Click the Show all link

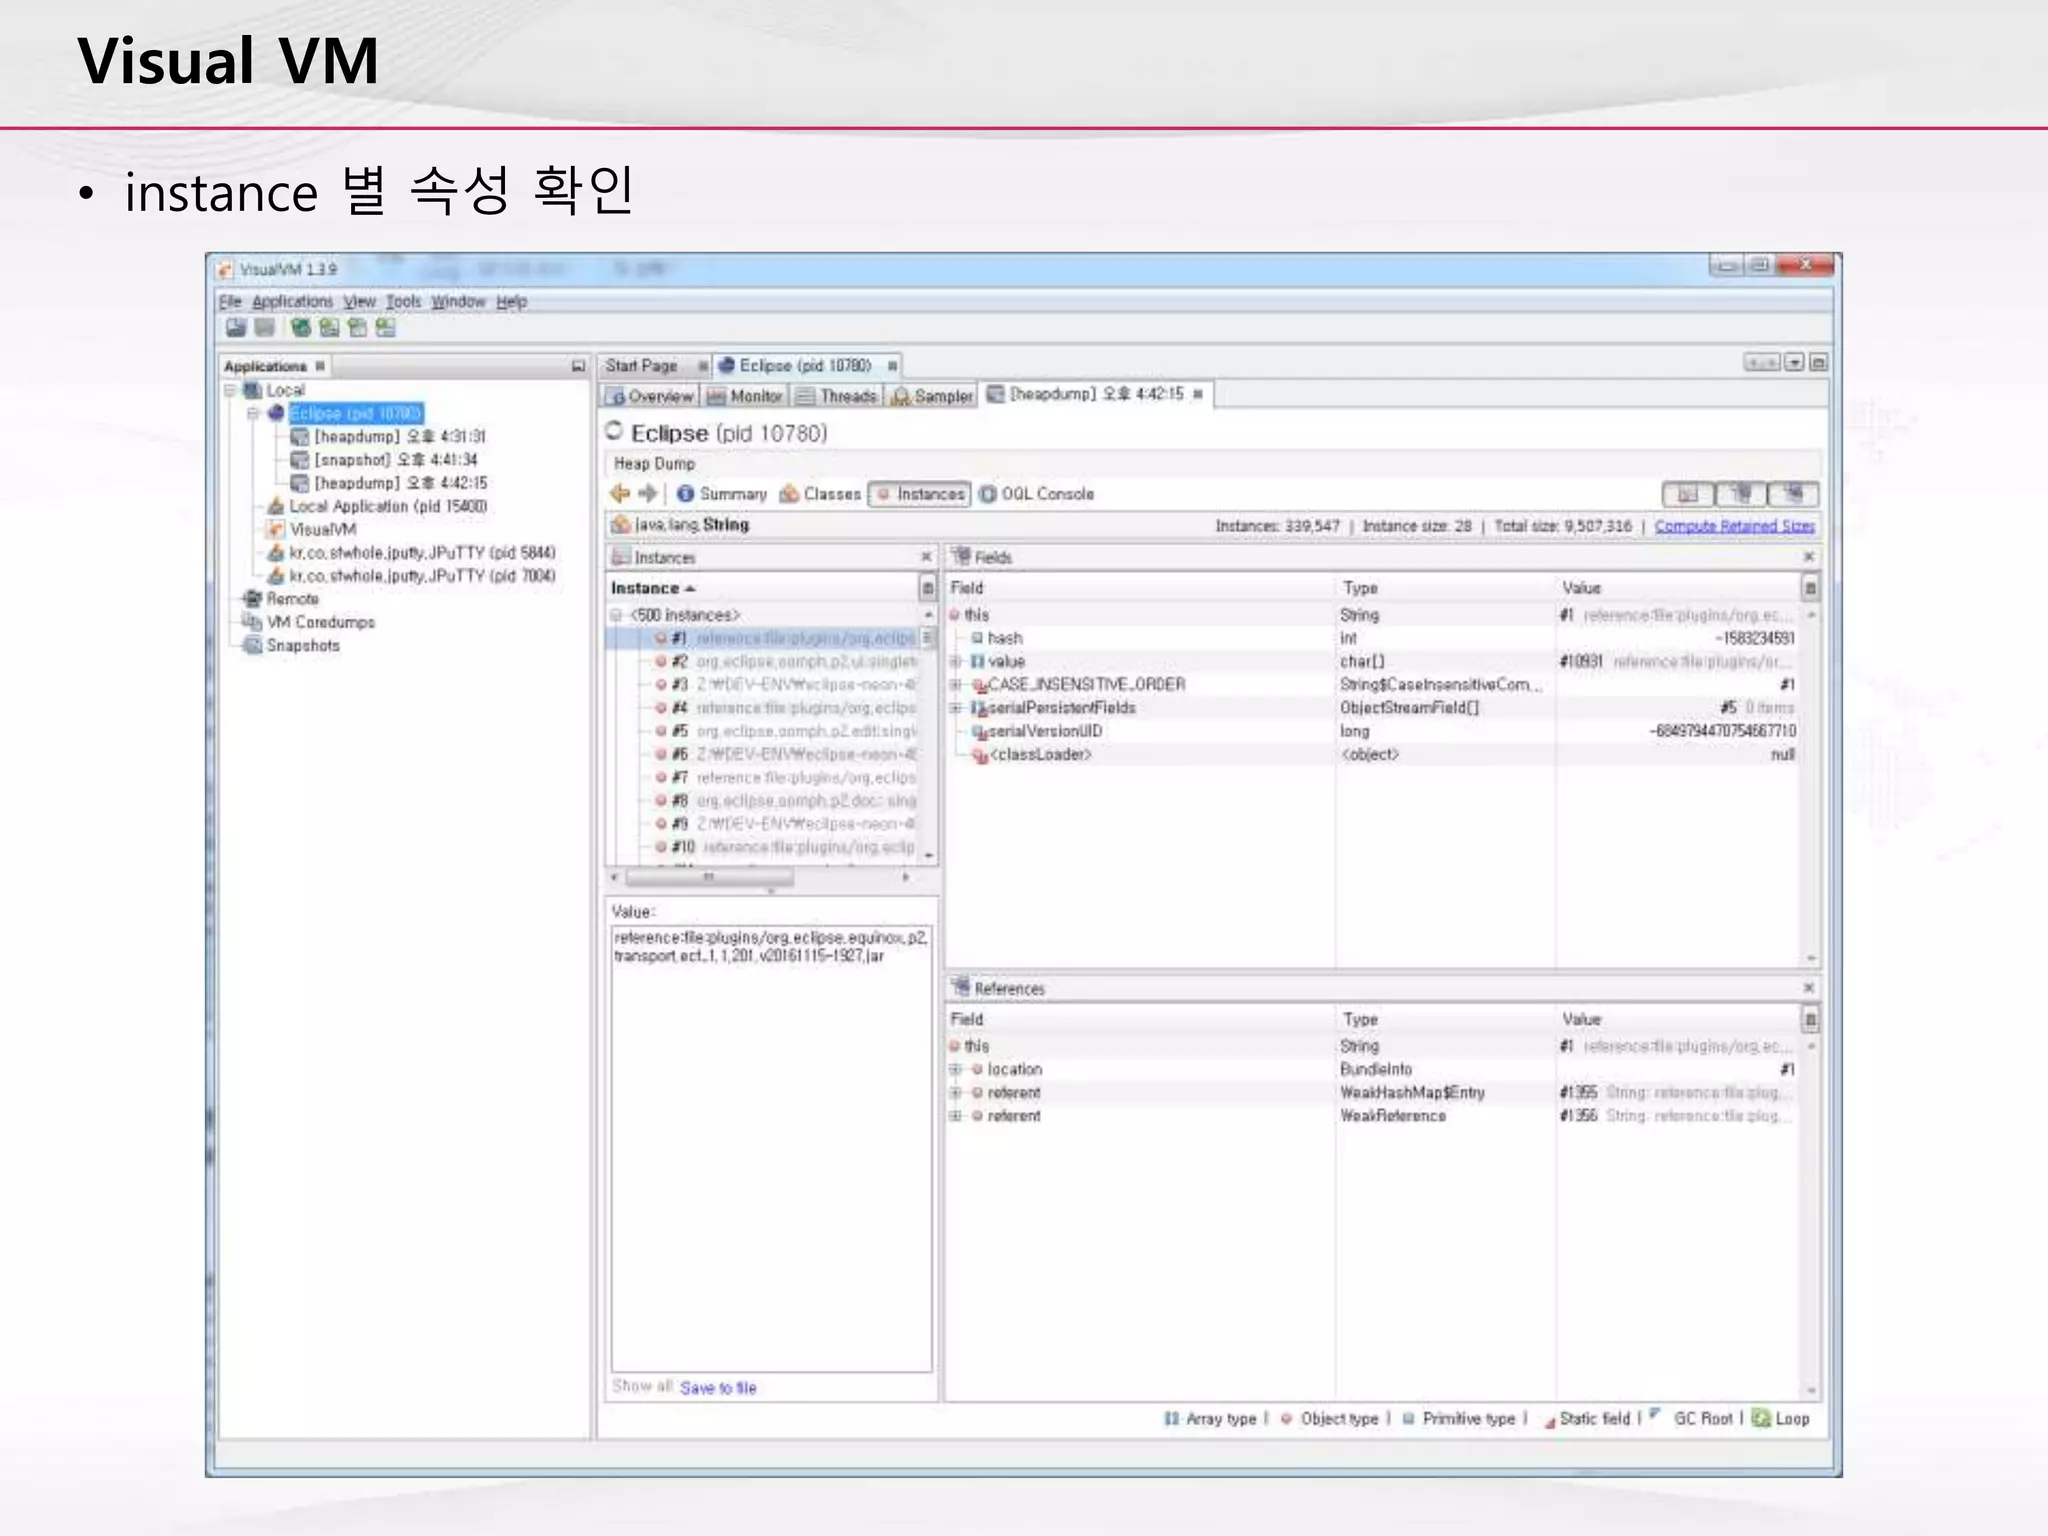tap(642, 1386)
